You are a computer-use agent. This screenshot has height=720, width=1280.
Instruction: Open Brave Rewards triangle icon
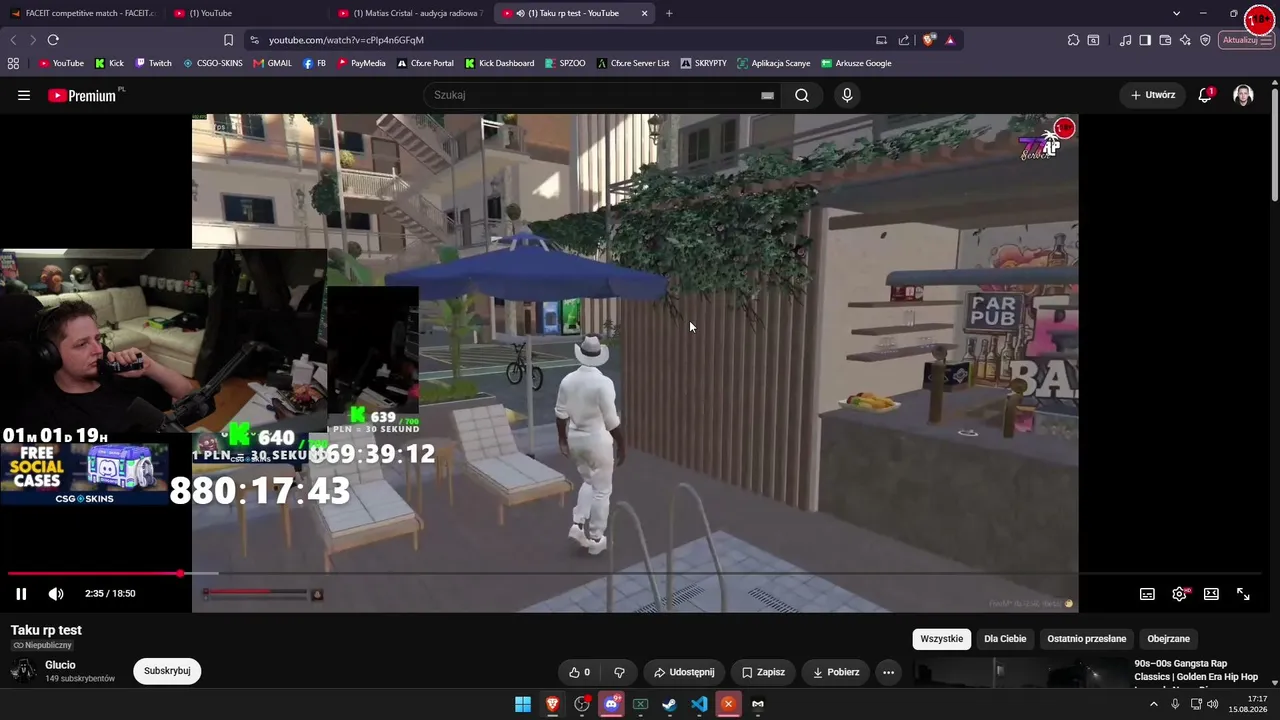click(950, 40)
